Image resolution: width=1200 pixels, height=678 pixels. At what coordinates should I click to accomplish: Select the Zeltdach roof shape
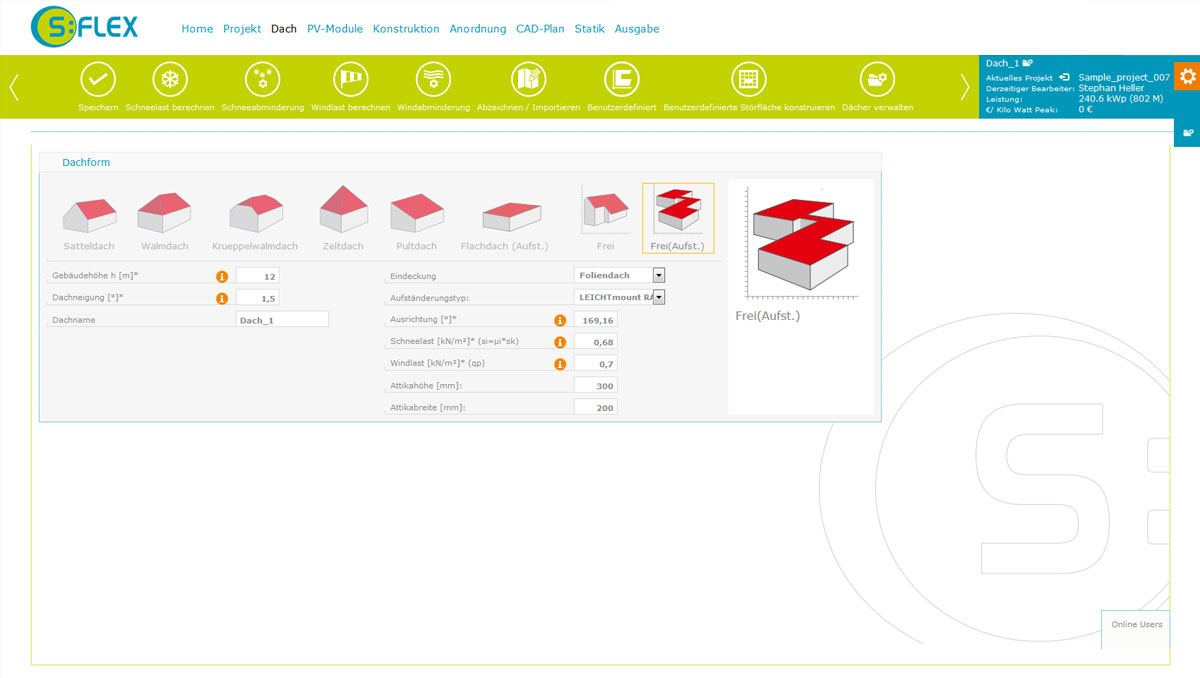(x=343, y=219)
